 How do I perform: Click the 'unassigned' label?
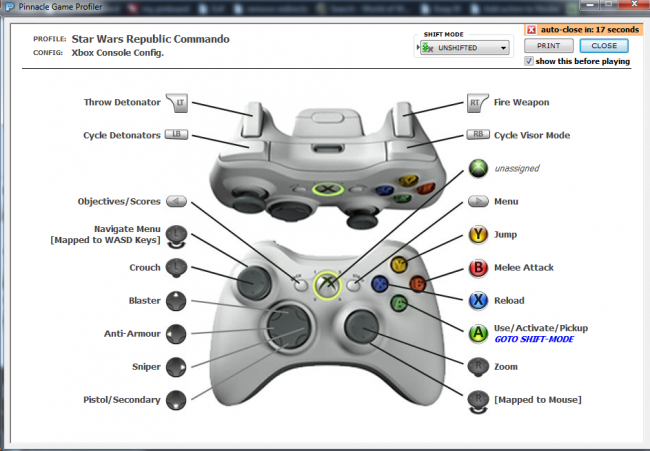pyautogui.click(x=517, y=168)
